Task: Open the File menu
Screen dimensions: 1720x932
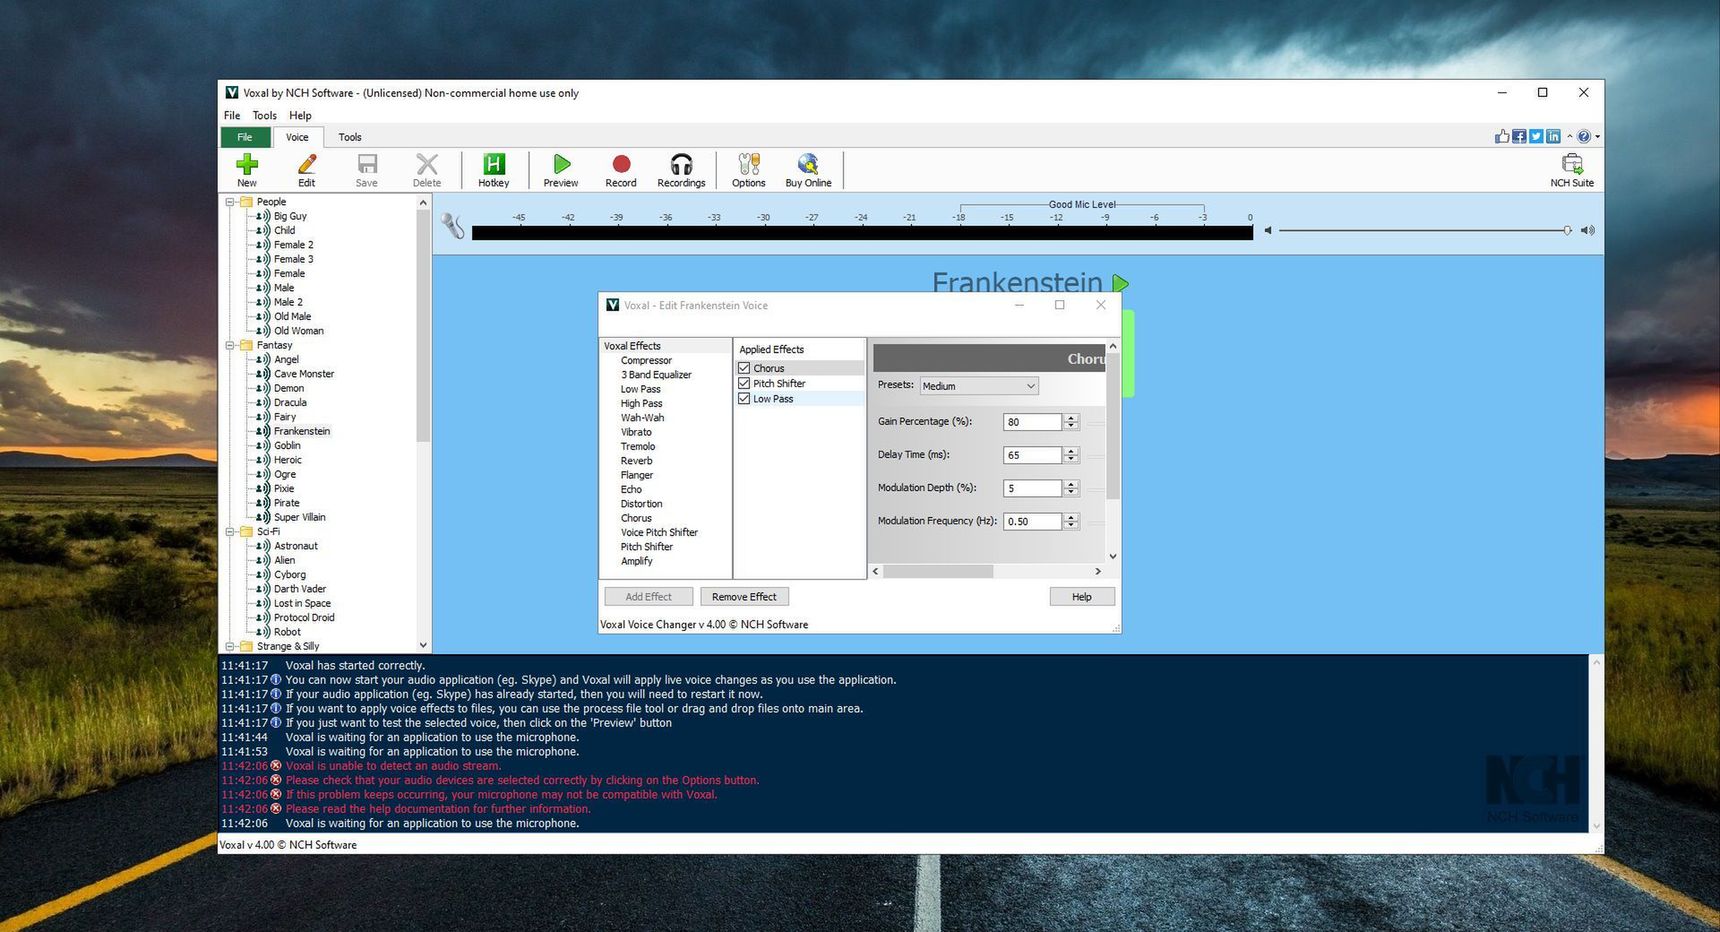Action: click(x=232, y=115)
